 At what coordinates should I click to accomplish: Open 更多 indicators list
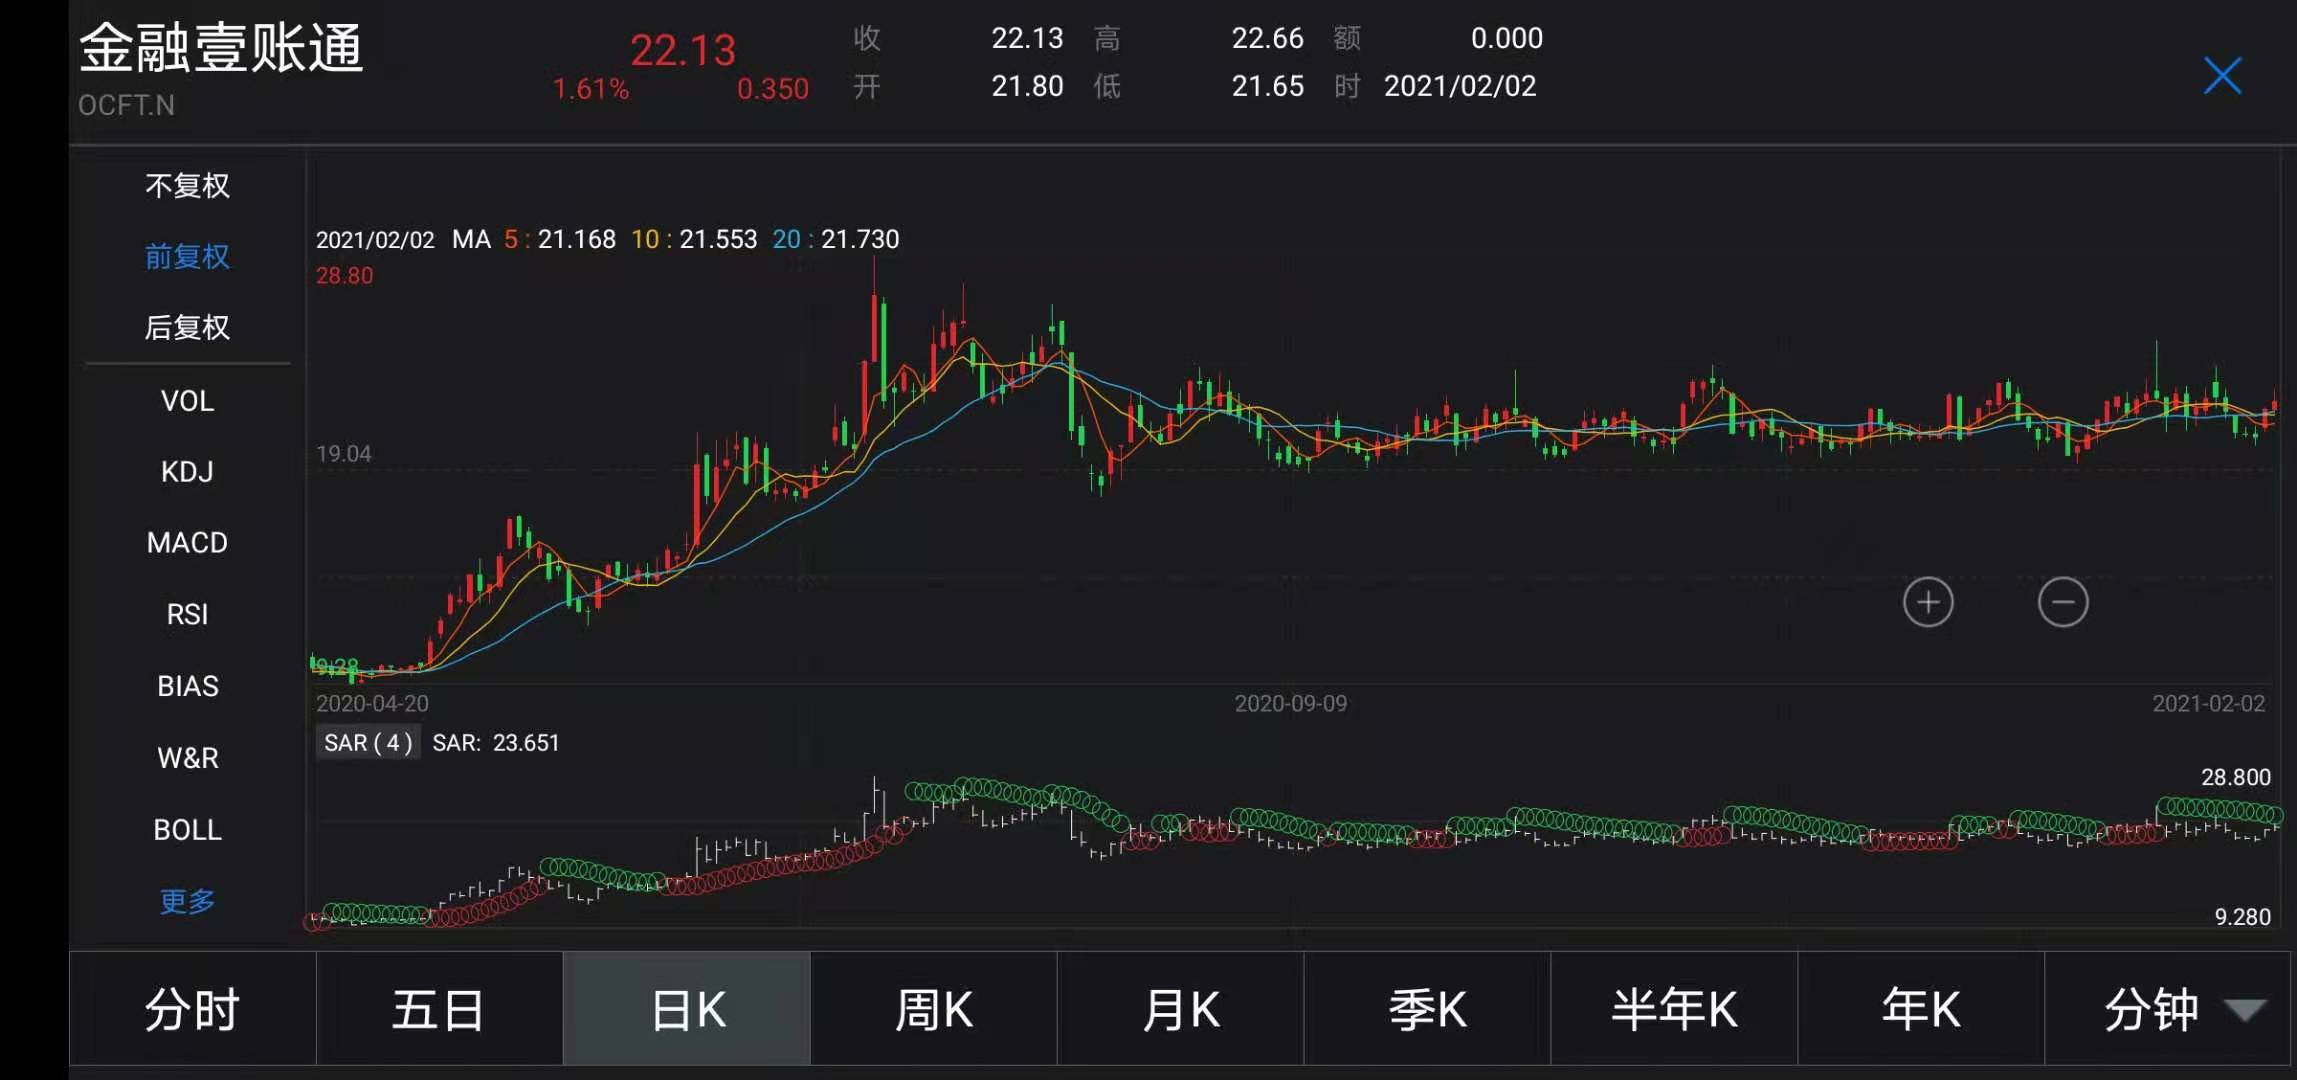(187, 901)
